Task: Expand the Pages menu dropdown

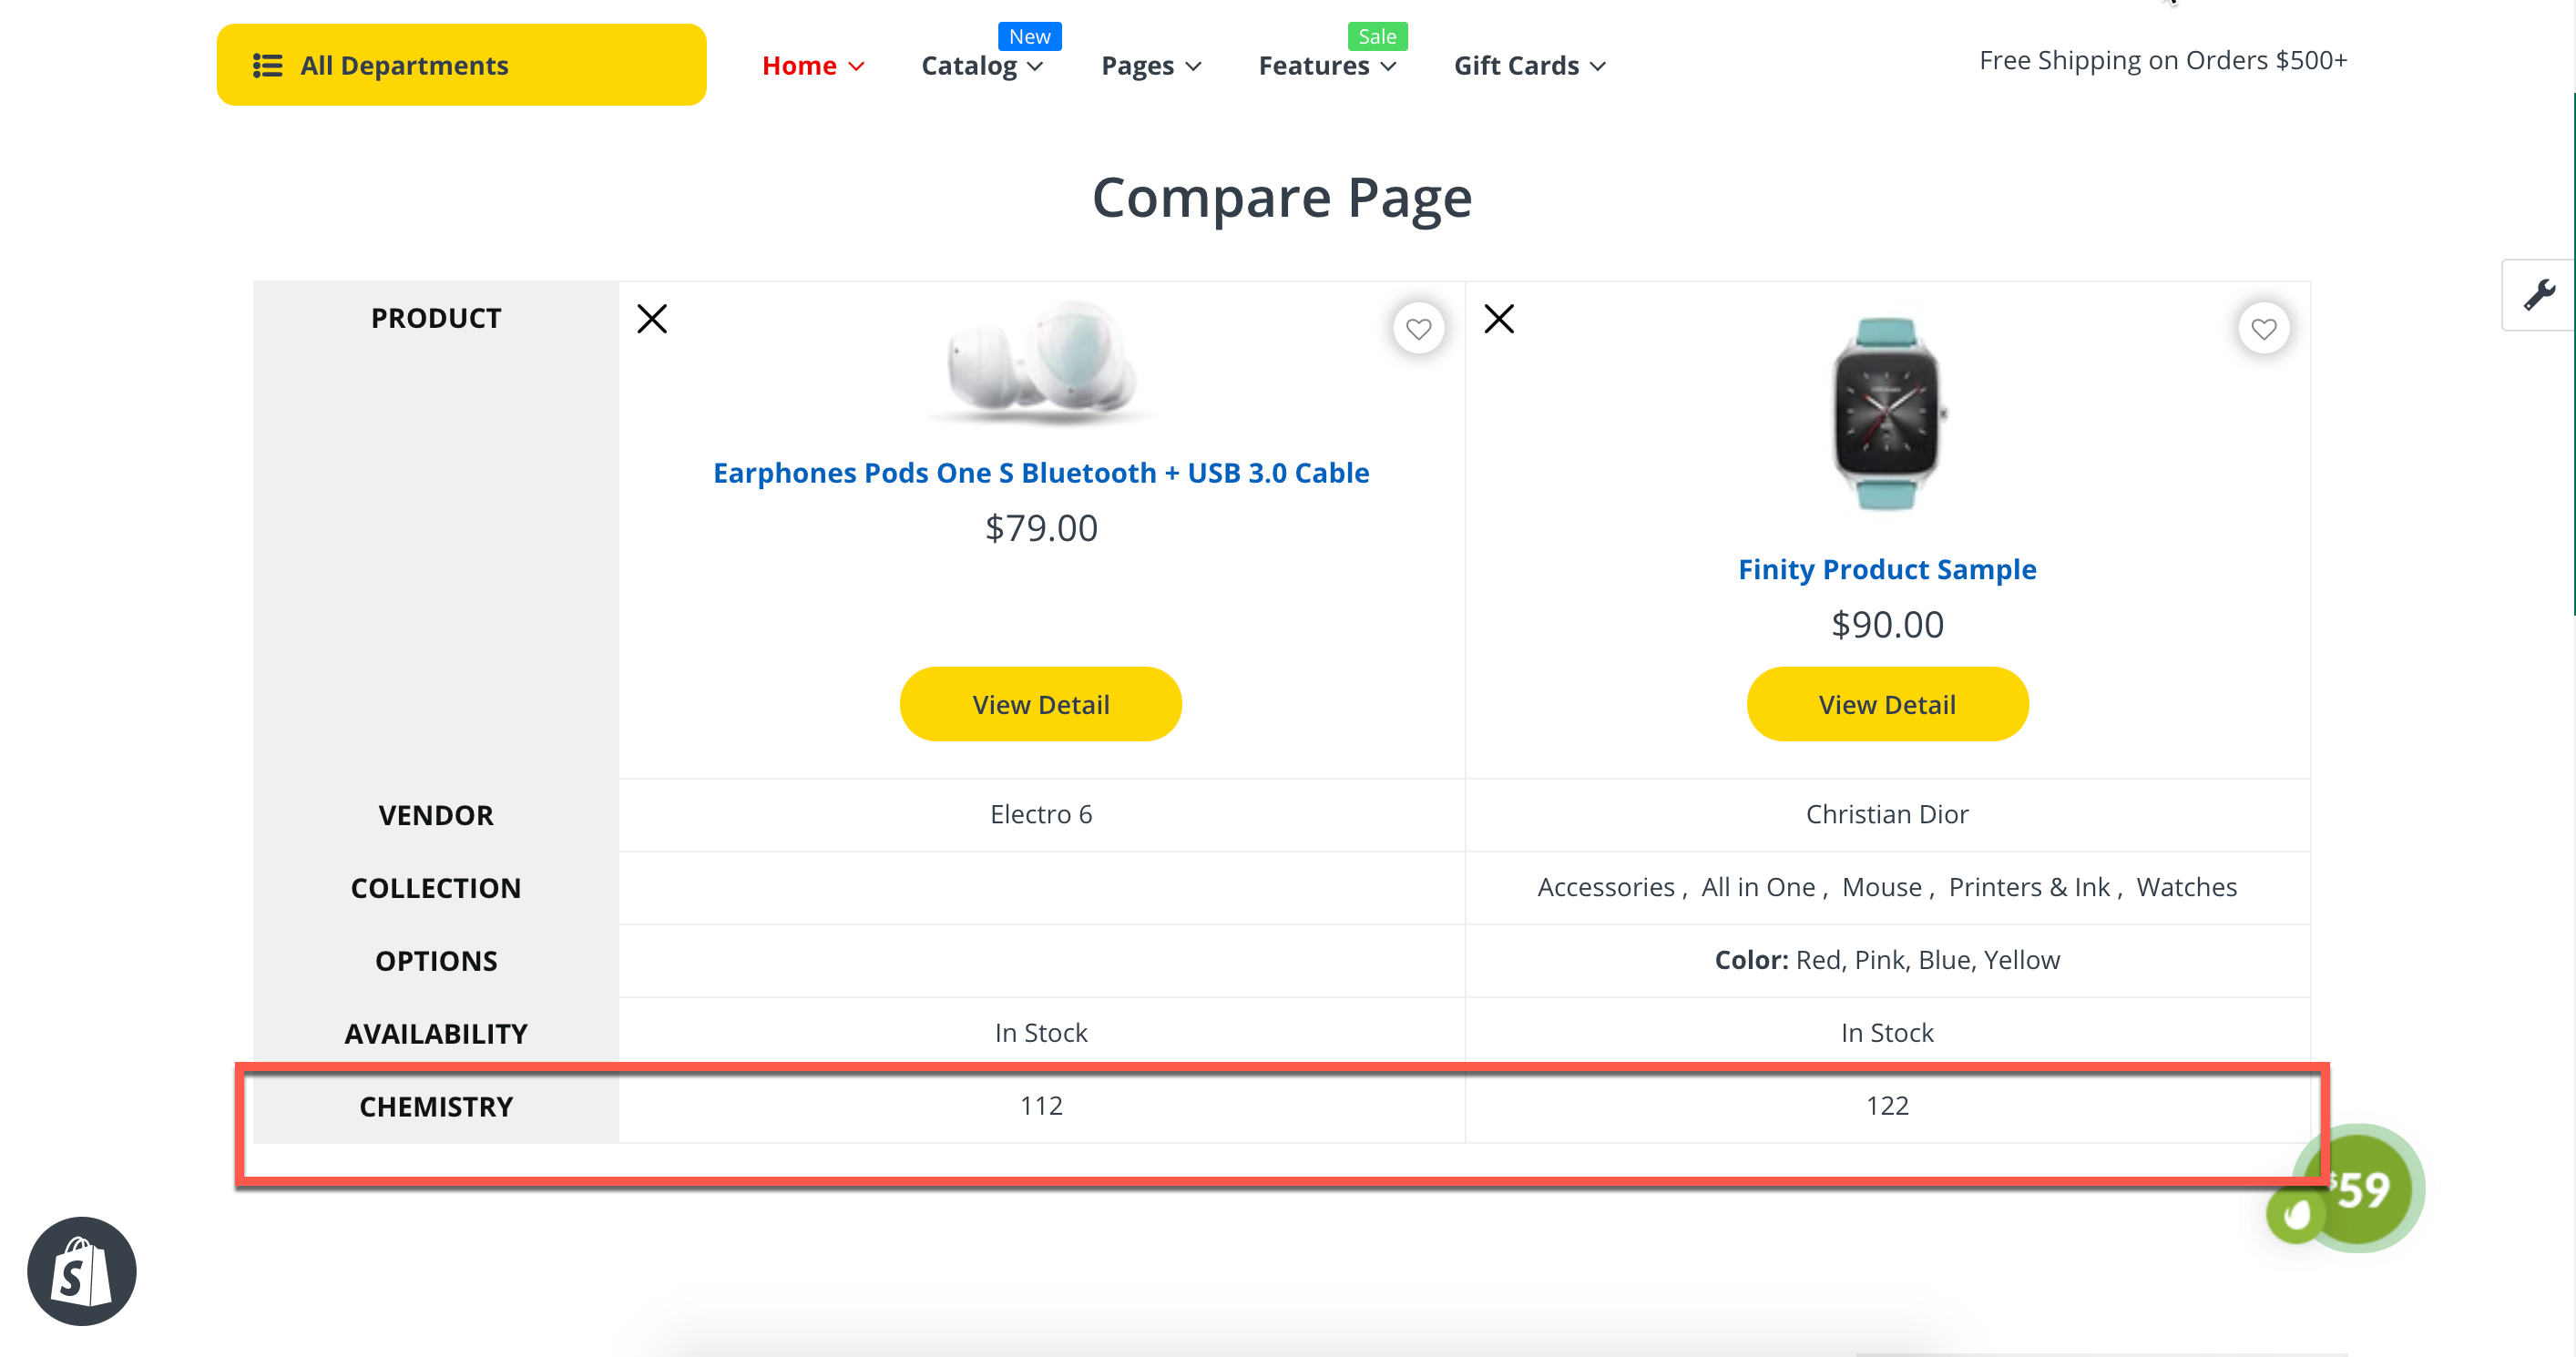Action: pos(1151,66)
